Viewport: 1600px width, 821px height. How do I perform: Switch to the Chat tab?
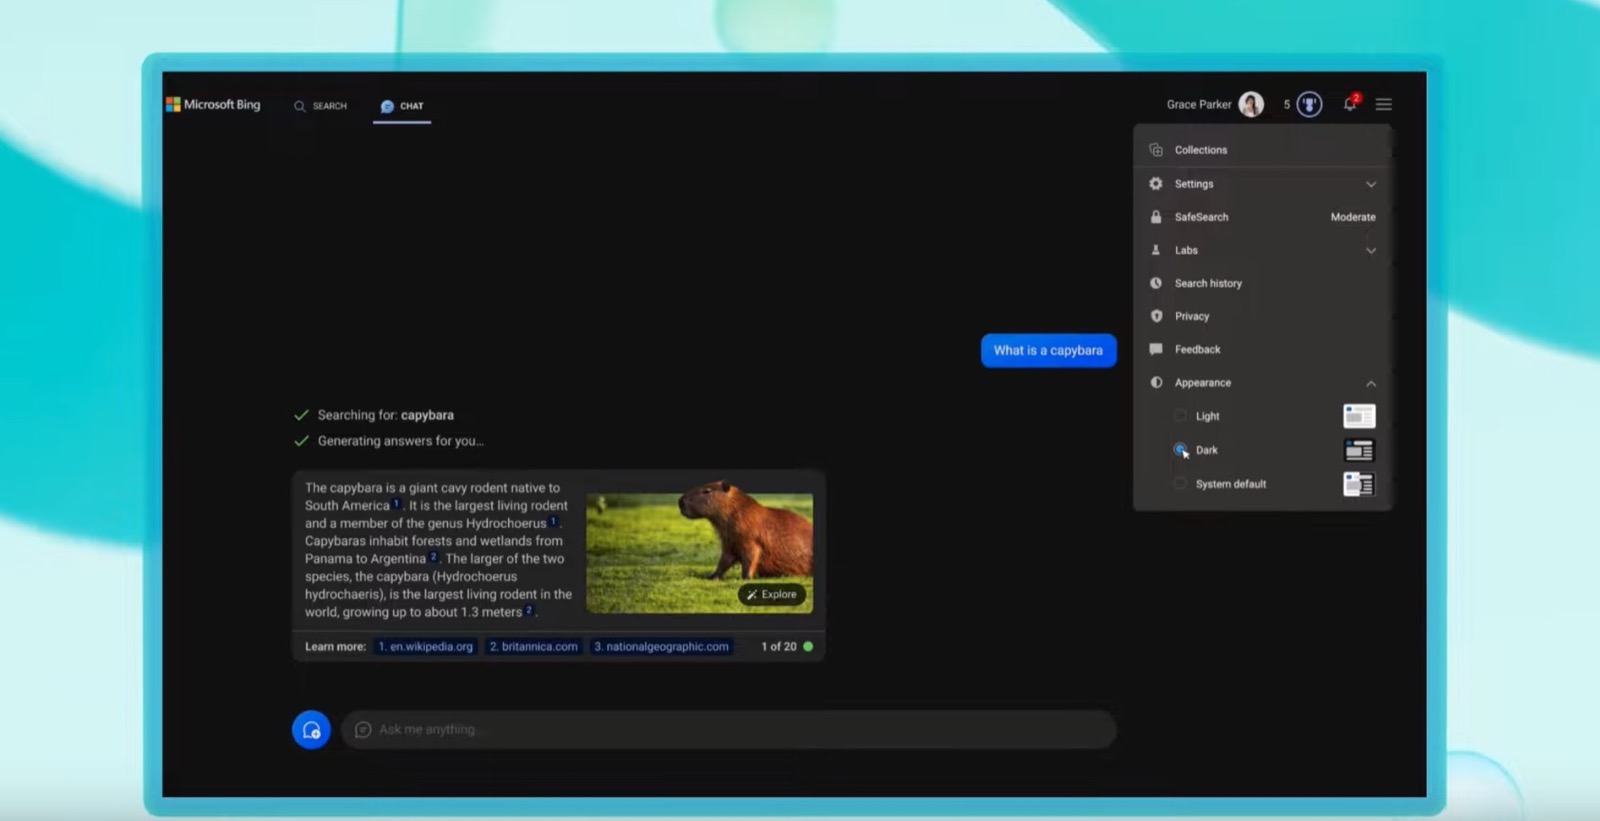click(402, 106)
